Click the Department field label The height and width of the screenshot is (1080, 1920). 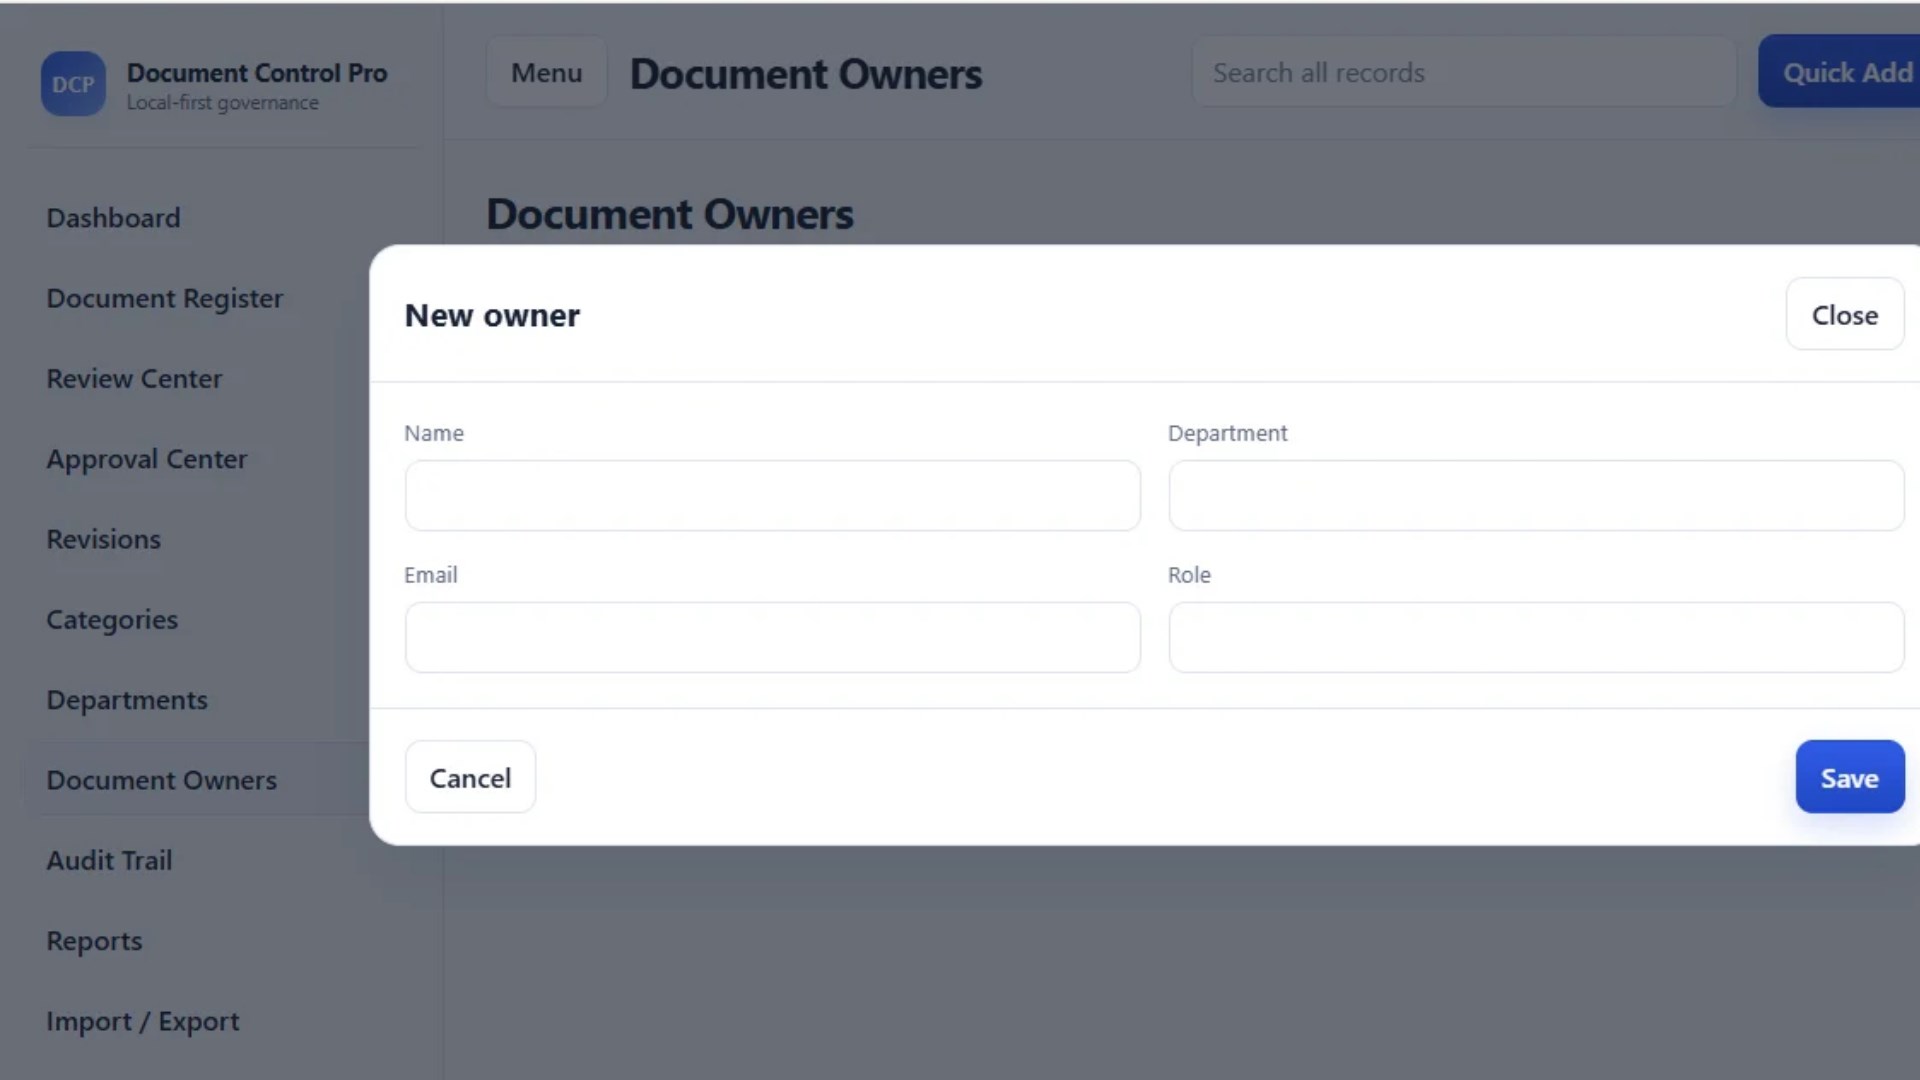1228,433
